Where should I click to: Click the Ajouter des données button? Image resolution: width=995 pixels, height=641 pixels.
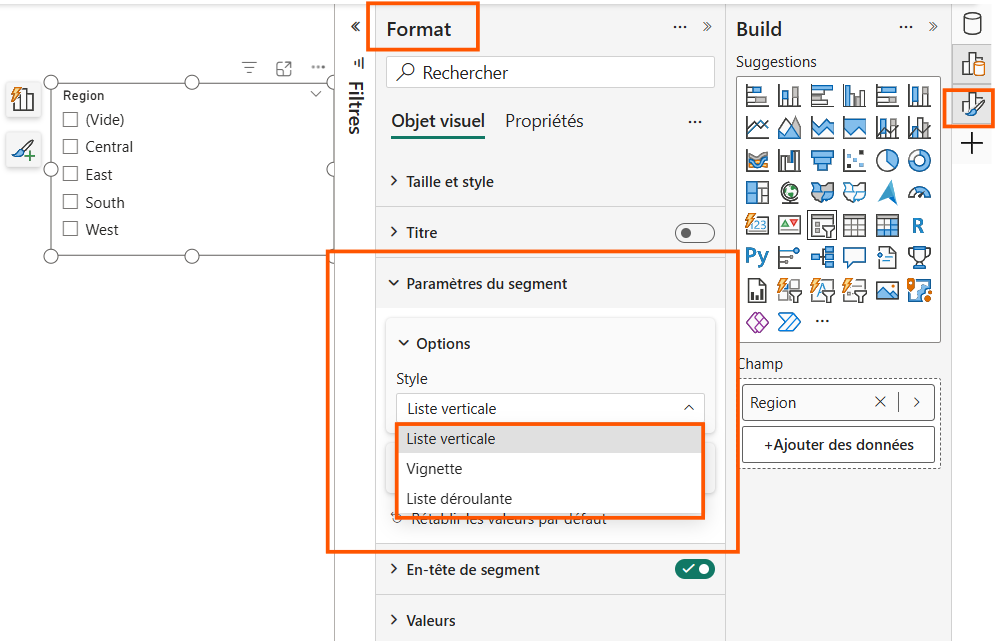(x=838, y=445)
